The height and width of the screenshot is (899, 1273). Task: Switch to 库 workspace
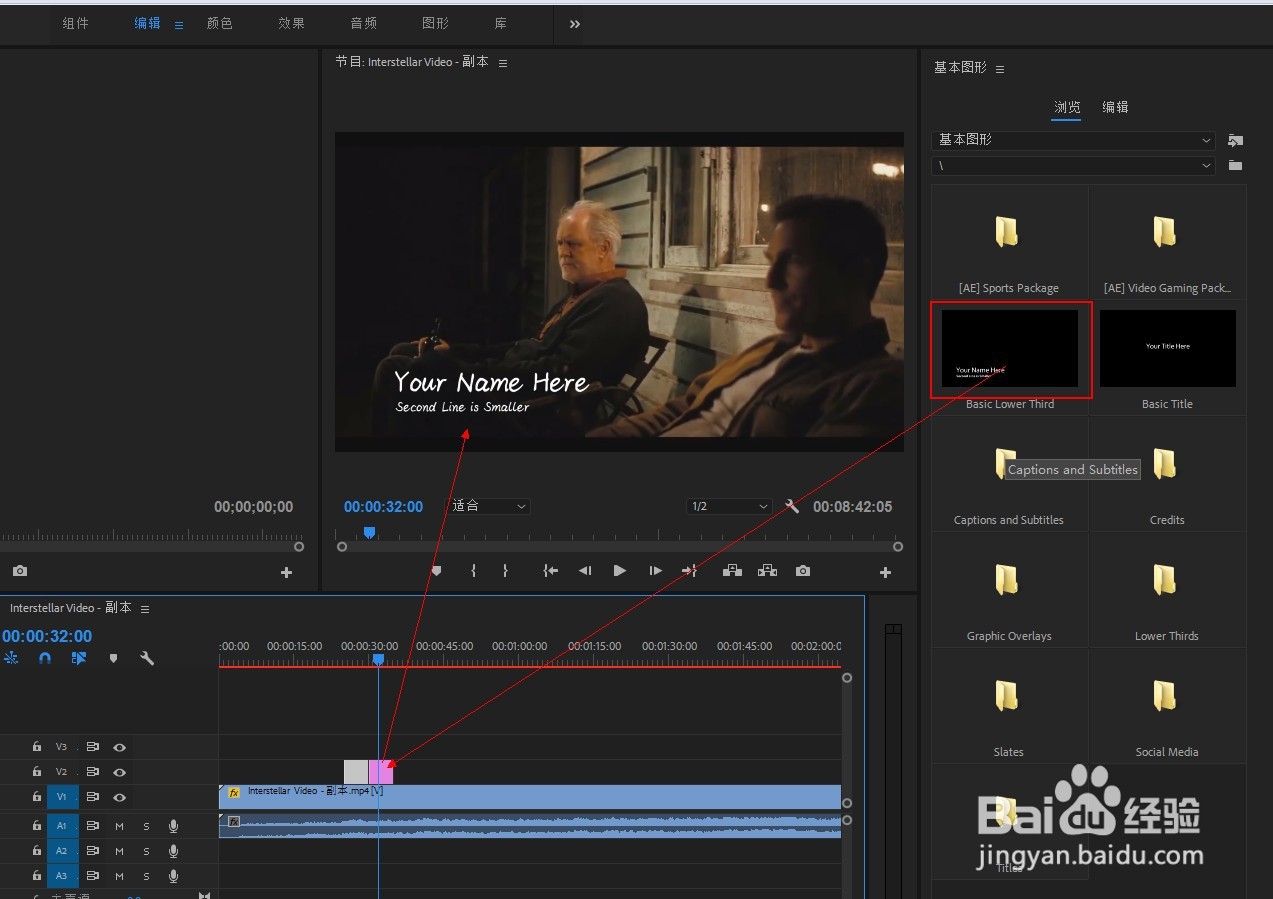[501, 23]
